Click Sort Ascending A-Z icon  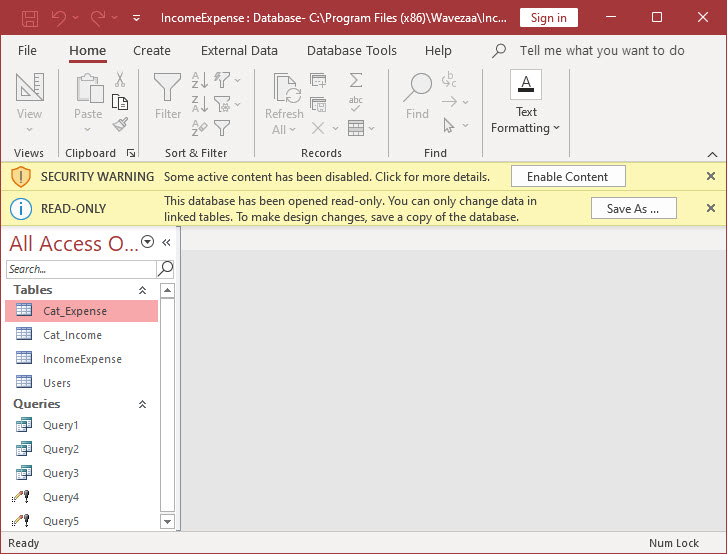pyautogui.click(x=200, y=80)
